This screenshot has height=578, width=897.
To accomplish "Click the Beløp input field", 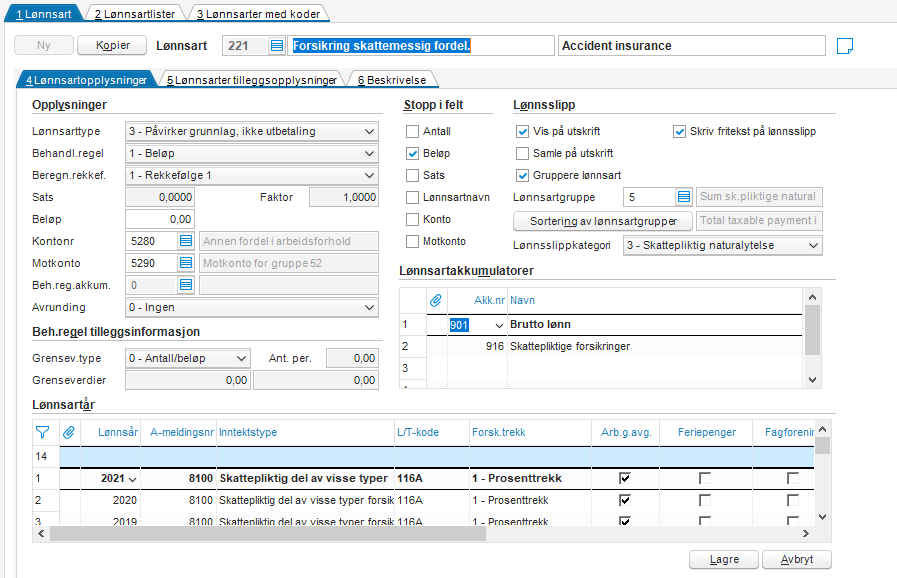I will 159,219.
